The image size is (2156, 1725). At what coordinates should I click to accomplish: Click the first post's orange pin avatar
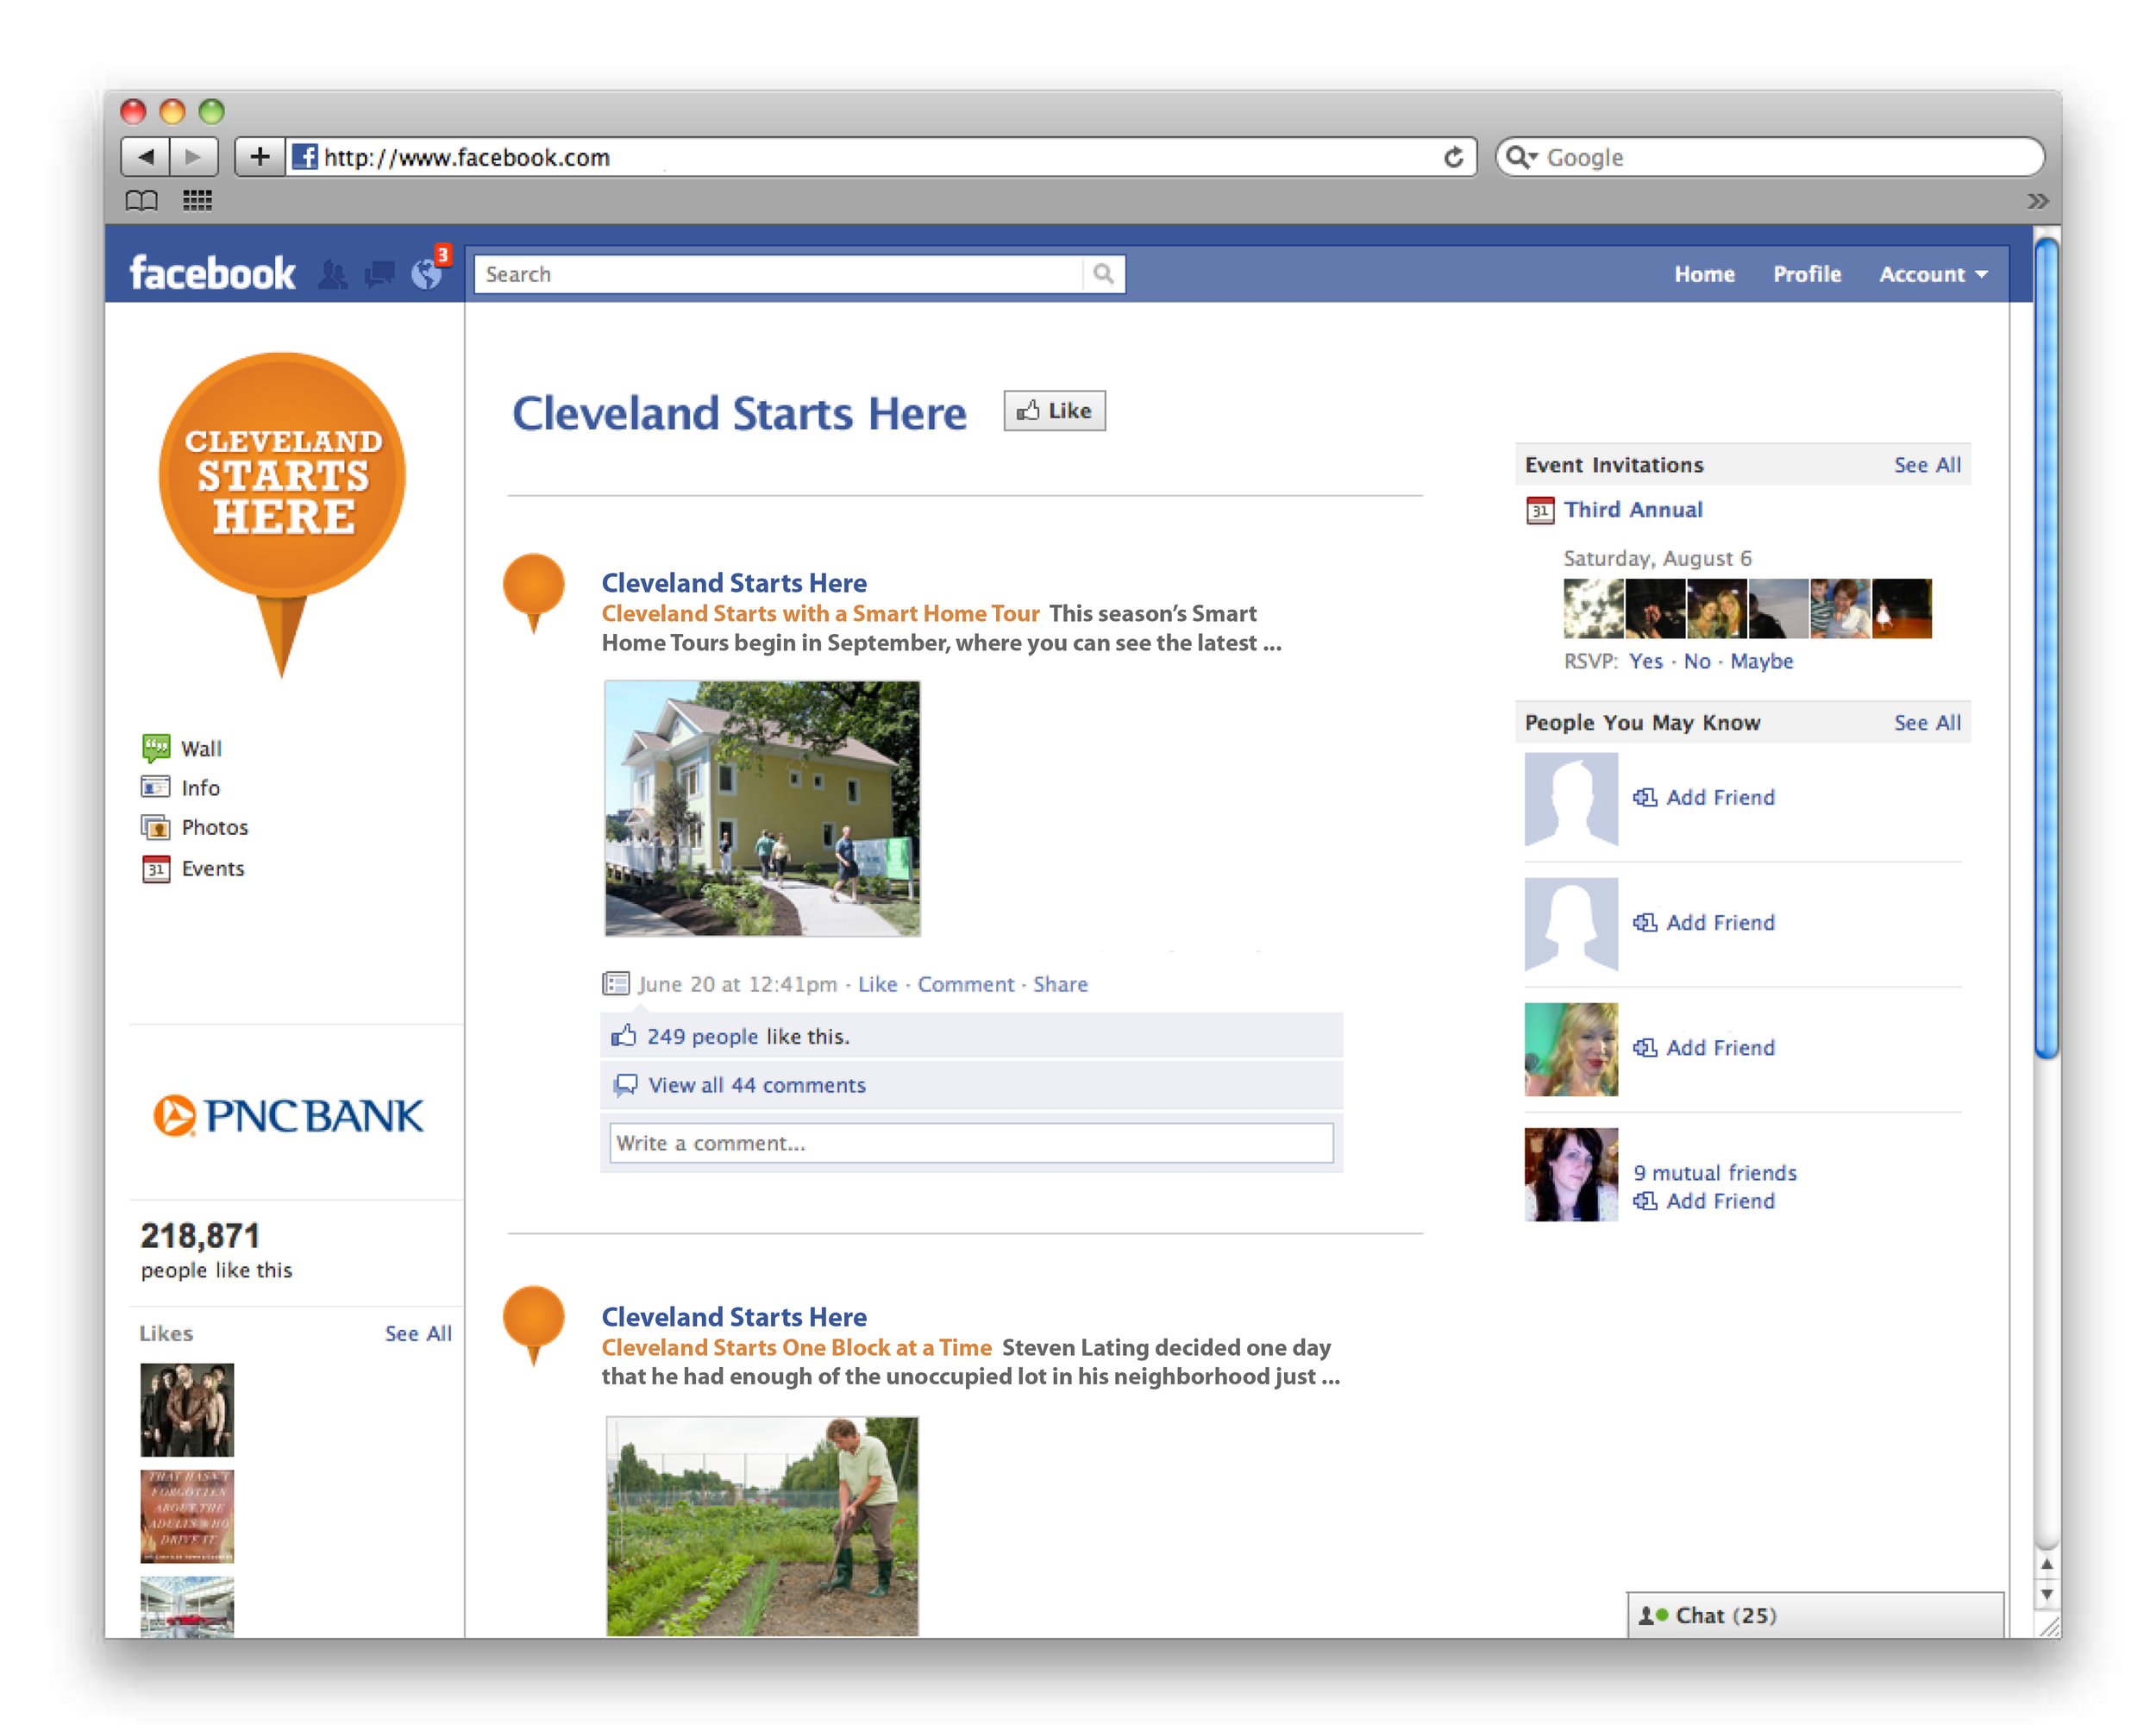(x=533, y=593)
